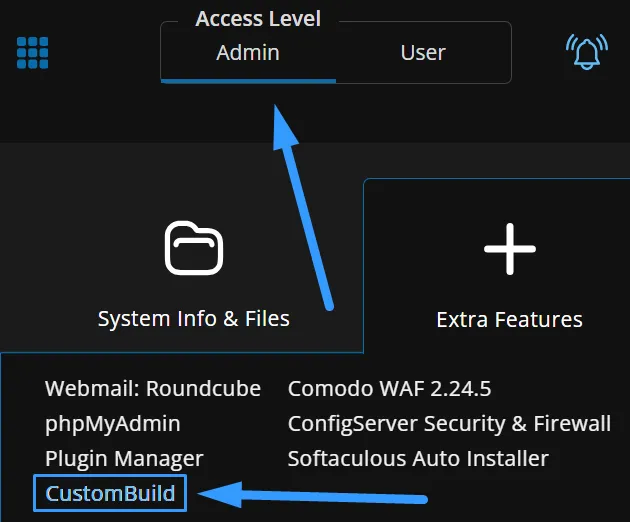Switch access level to User
Screen dimensions: 630x522
point(423,53)
